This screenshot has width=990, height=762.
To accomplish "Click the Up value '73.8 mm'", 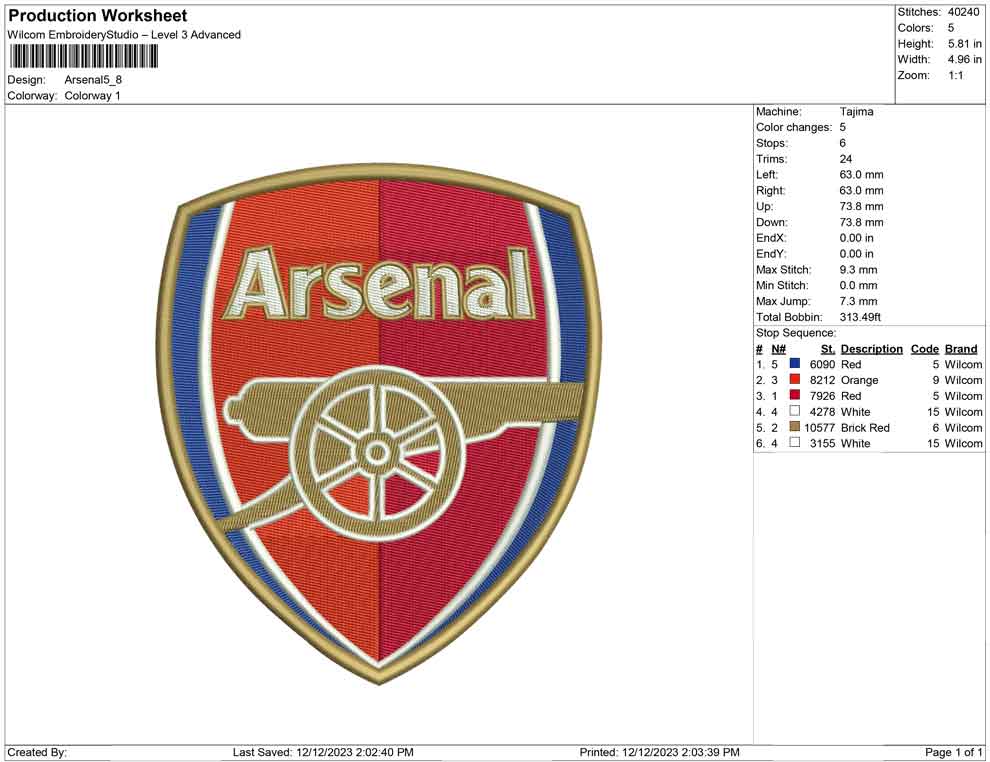I will pyautogui.click(x=861, y=206).
